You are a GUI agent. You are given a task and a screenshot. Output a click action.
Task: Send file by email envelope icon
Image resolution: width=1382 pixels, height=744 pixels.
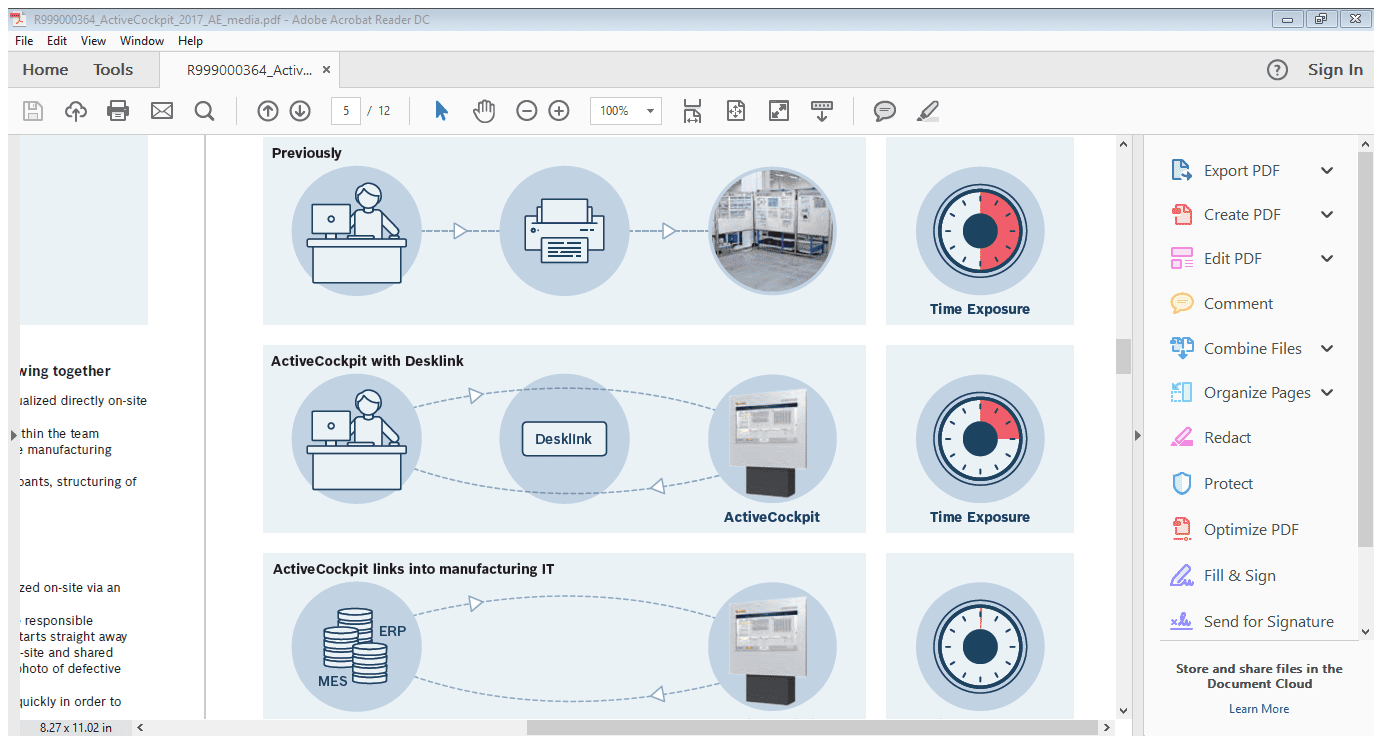(x=162, y=111)
